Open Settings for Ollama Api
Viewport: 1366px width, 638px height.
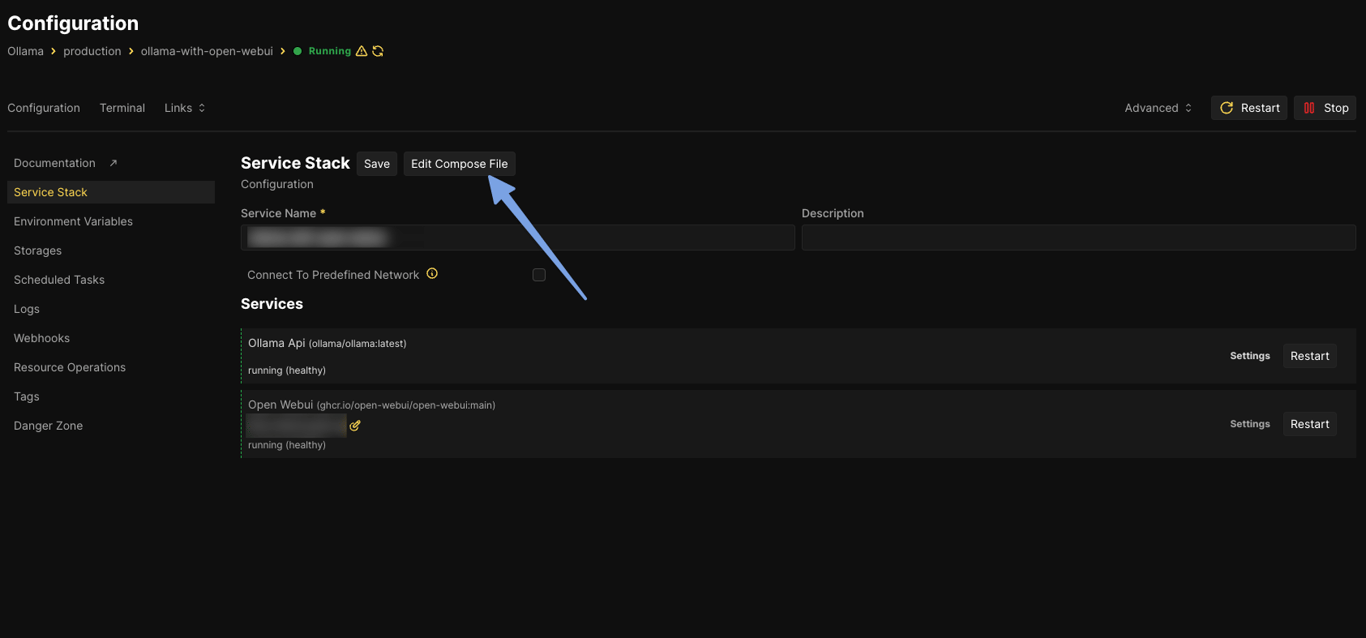click(x=1249, y=356)
